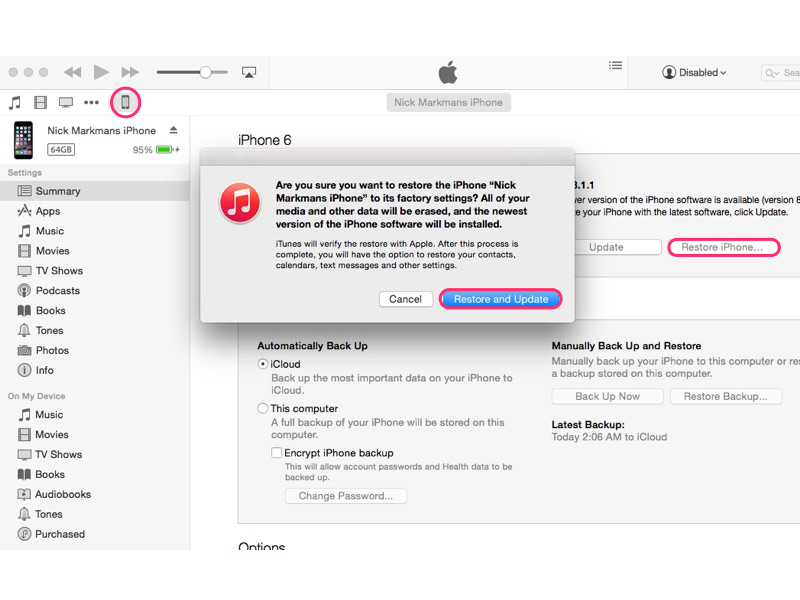
Task: Click the Change Password... button
Action: [x=346, y=496]
